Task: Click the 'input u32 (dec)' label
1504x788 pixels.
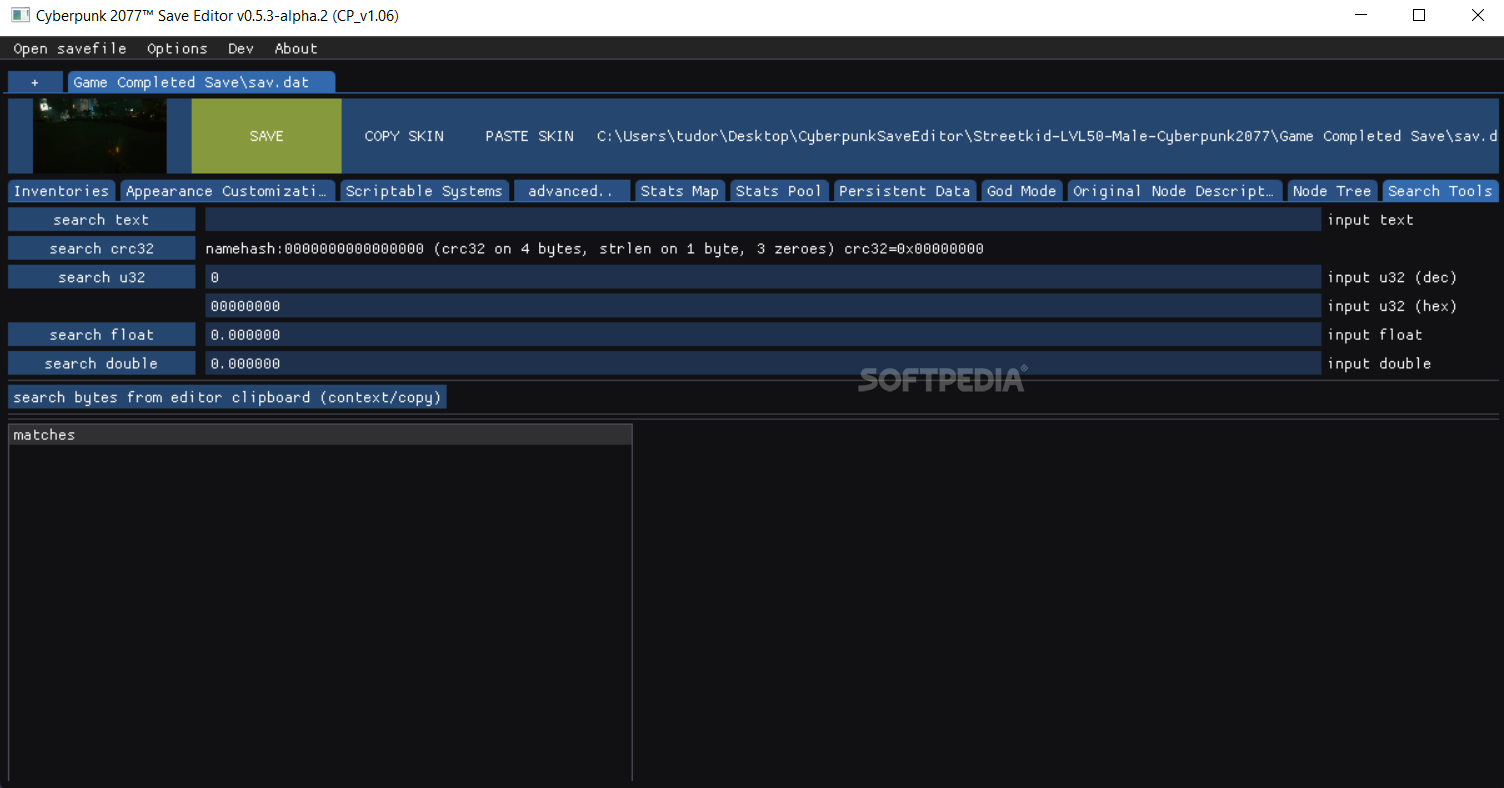Action: pyautogui.click(x=1392, y=277)
